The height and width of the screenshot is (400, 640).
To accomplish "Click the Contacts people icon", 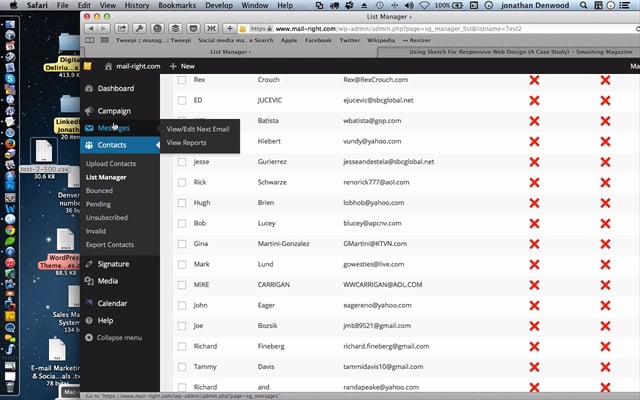I will pyautogui.click(x=89, y=145).
